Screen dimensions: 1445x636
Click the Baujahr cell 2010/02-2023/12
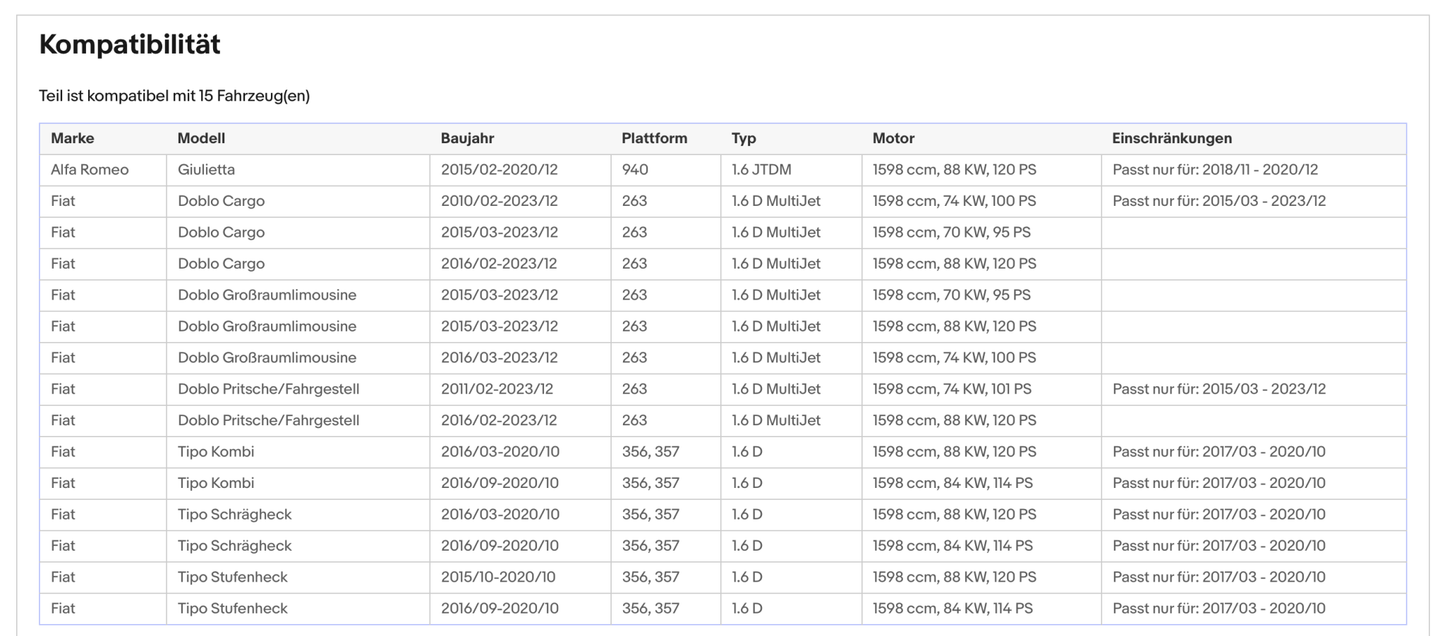pos(499,201)
